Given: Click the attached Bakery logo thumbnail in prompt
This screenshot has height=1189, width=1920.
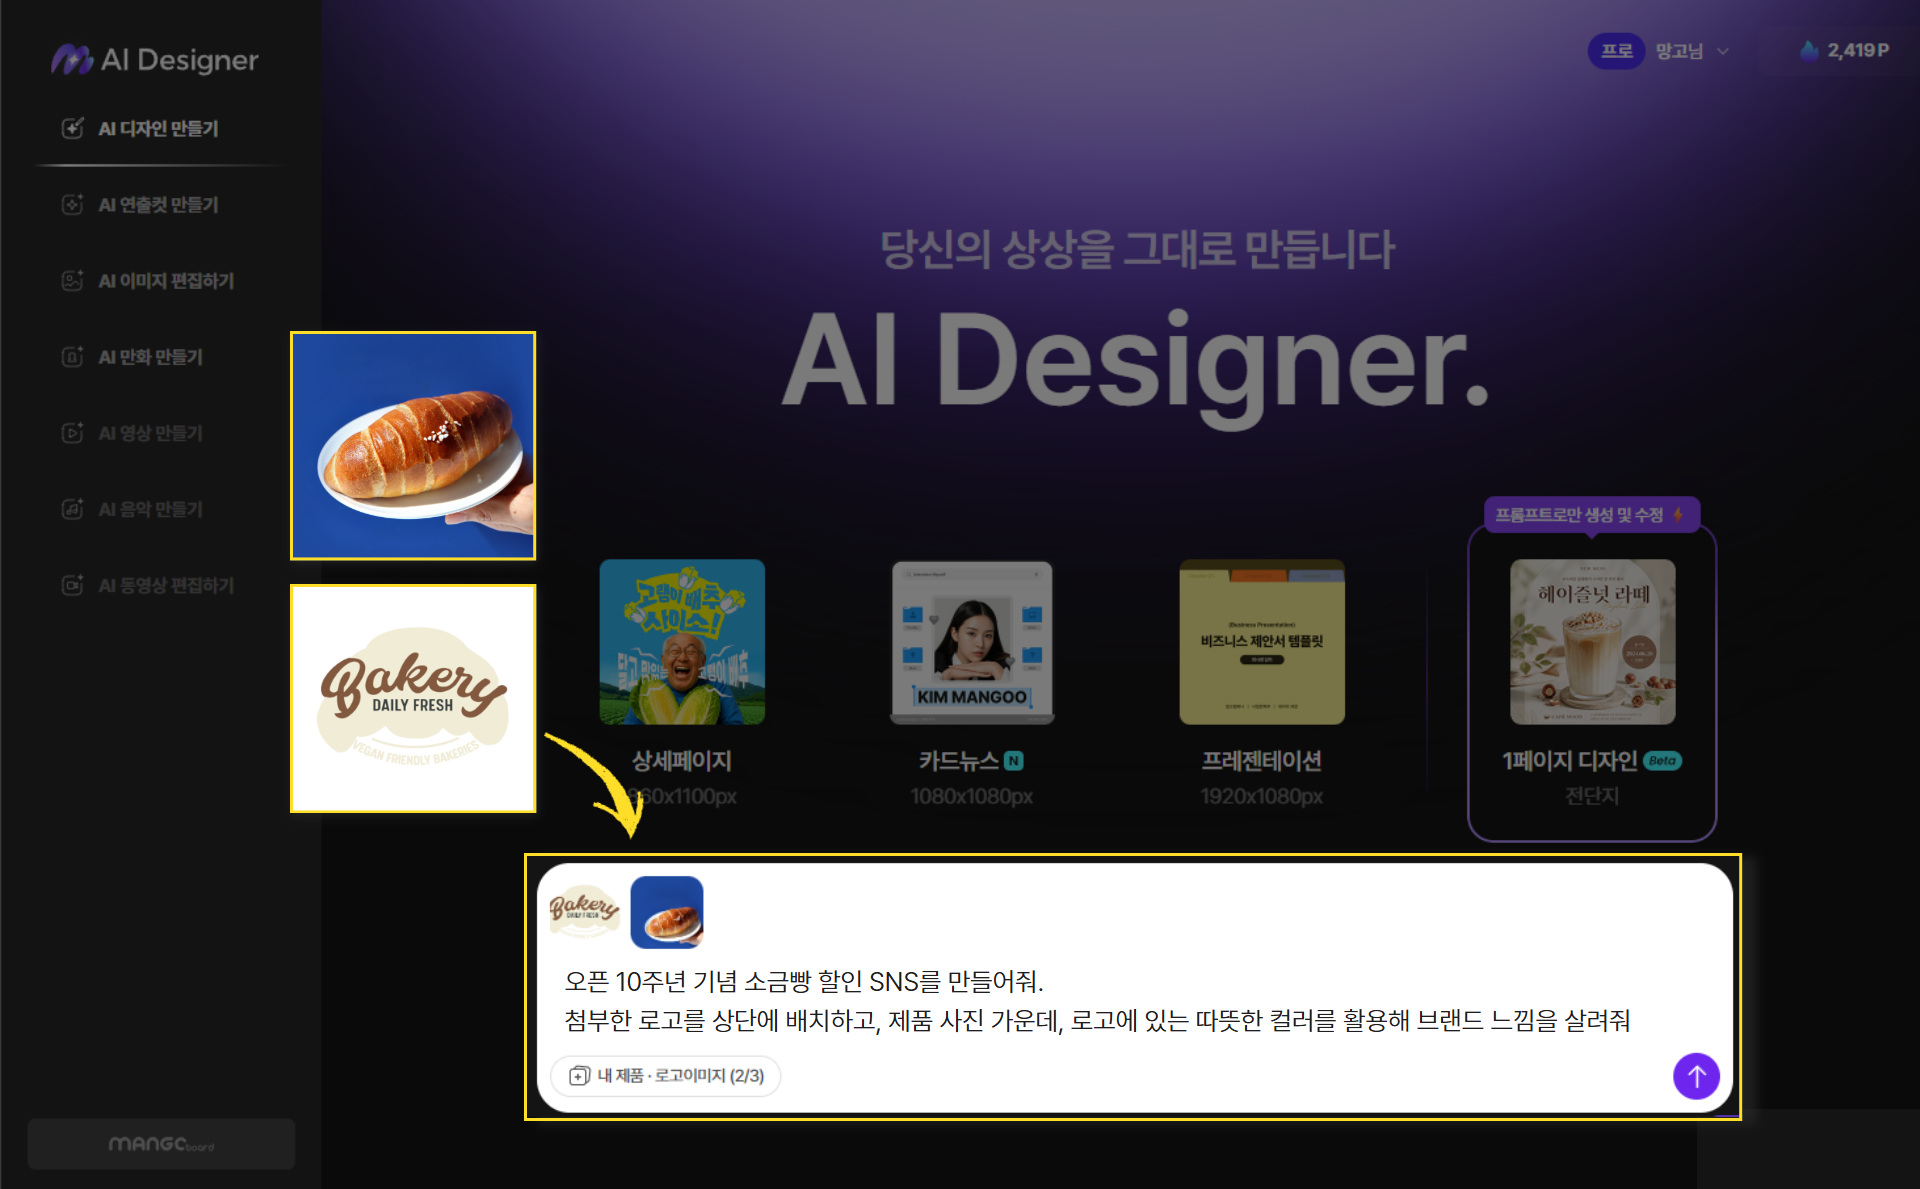Looking at the screenshot, I should point(585,912).
